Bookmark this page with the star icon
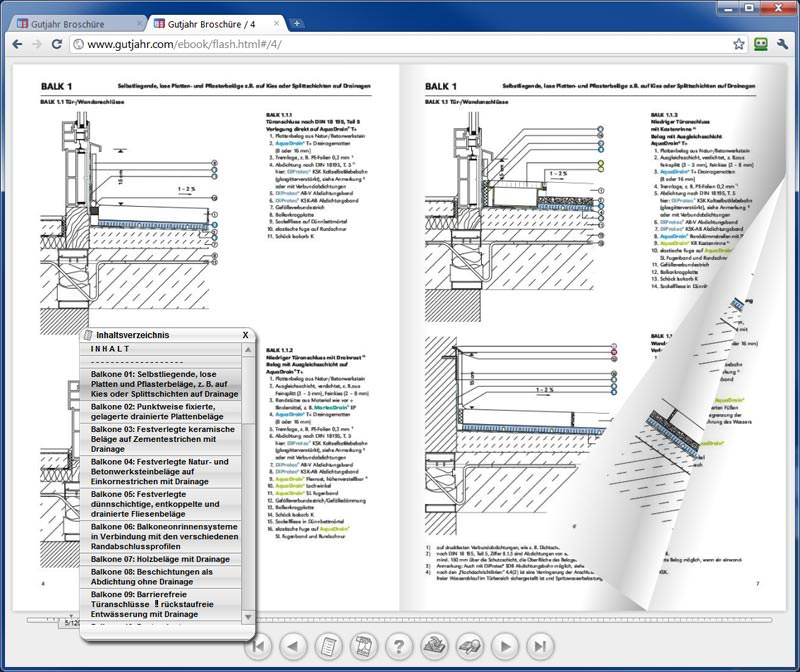The height and width of the screenshot is (672, 800). (x=738, y=44)
